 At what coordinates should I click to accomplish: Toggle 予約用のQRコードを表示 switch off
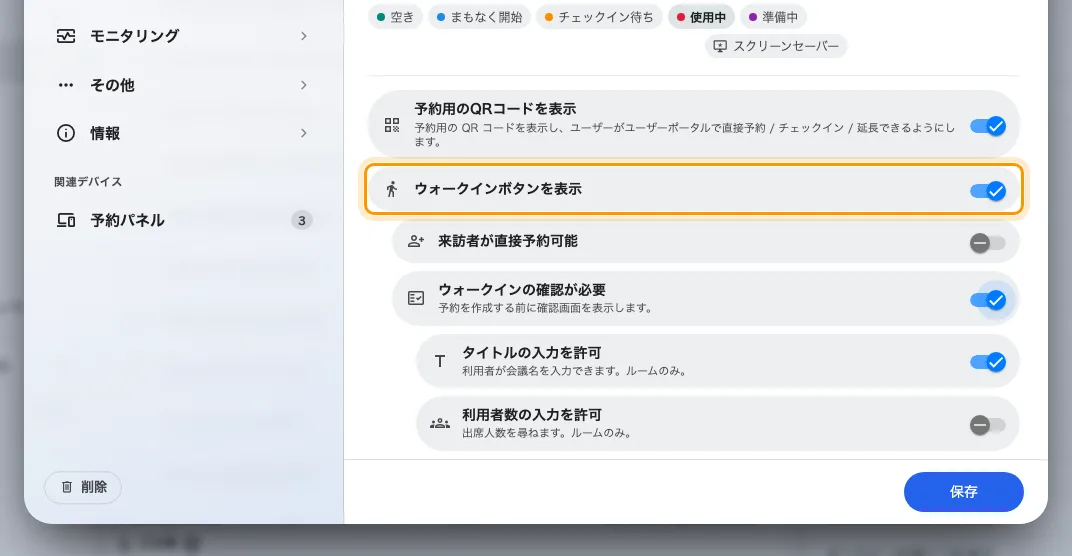click(x=988, y=127)
